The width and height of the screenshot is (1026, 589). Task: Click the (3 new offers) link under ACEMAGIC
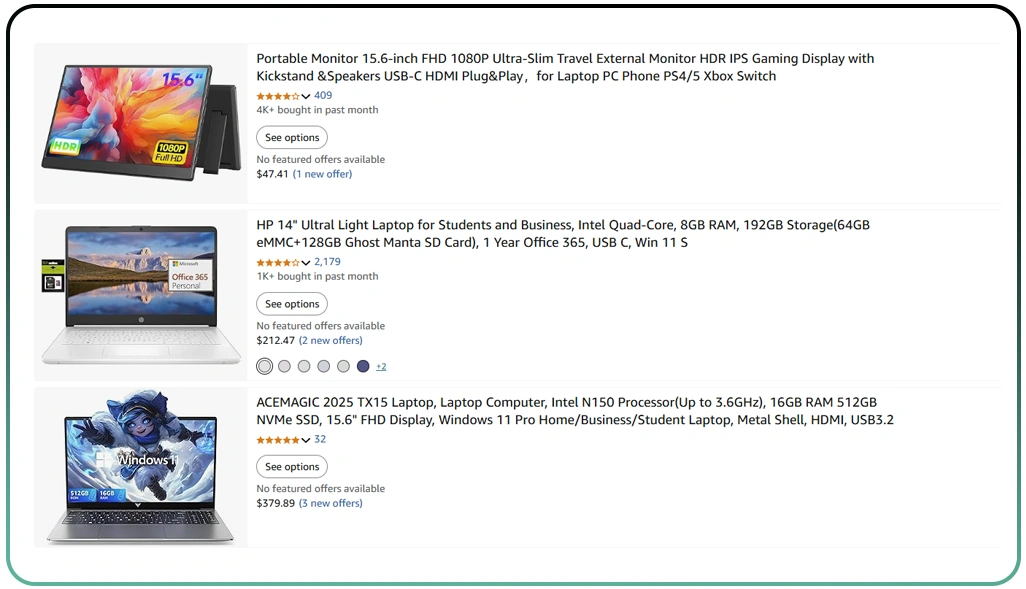(x=330, y=503)
